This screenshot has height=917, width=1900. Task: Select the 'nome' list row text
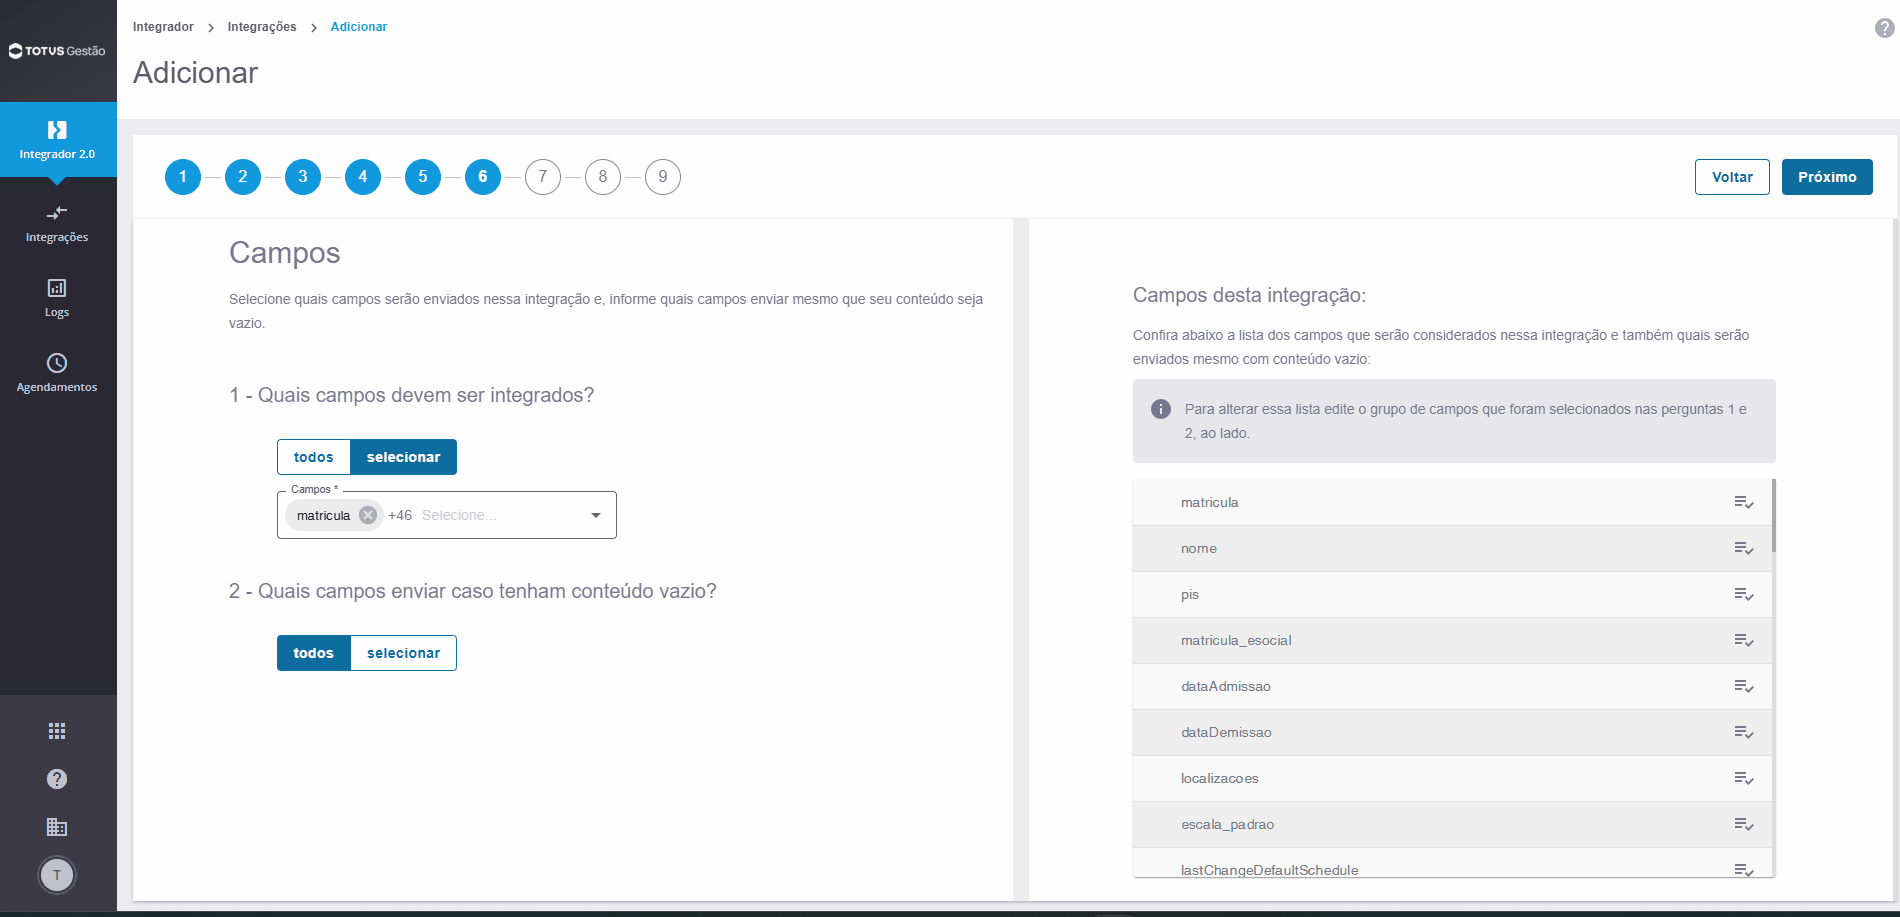pyautogui.click(x=1199, y=548)
